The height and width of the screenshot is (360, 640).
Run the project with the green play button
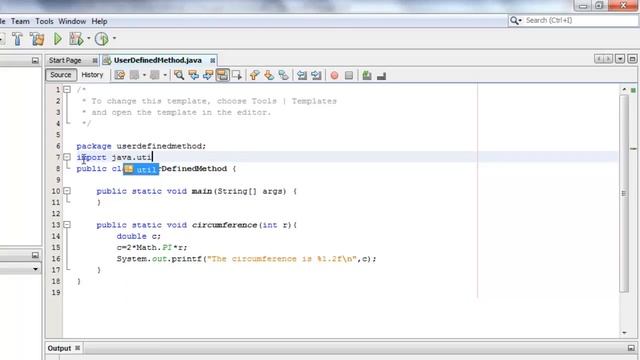(58, 39)
